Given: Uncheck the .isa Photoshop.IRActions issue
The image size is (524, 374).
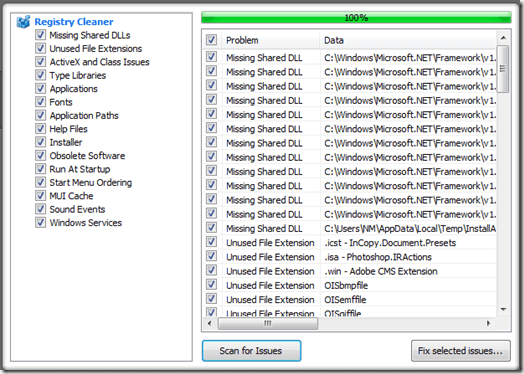Looking at the screenshot, I should (211, 256).
